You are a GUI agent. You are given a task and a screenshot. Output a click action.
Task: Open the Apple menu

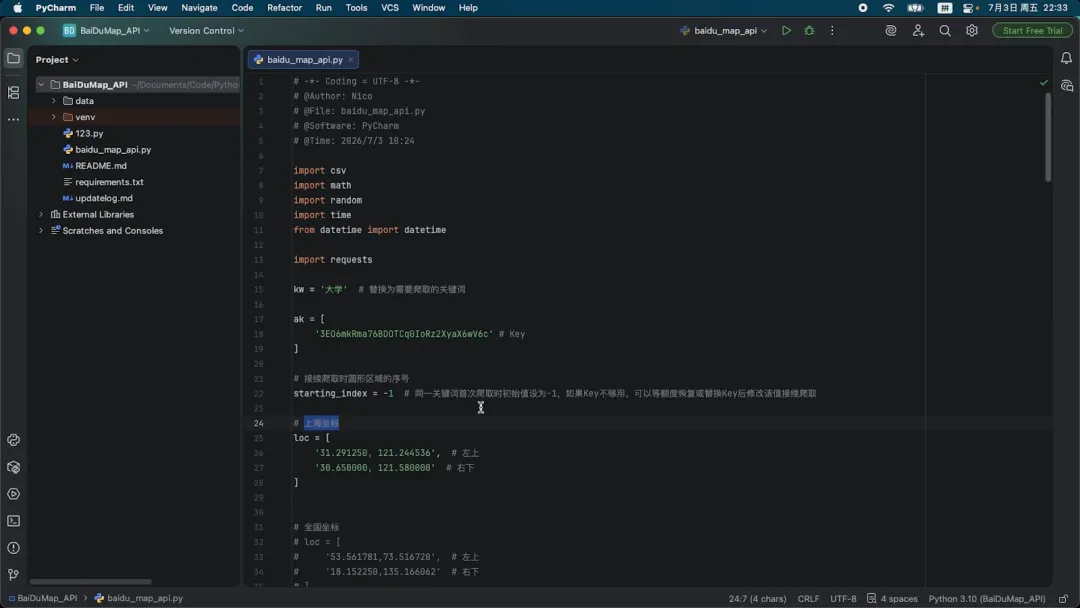point(17,8)
